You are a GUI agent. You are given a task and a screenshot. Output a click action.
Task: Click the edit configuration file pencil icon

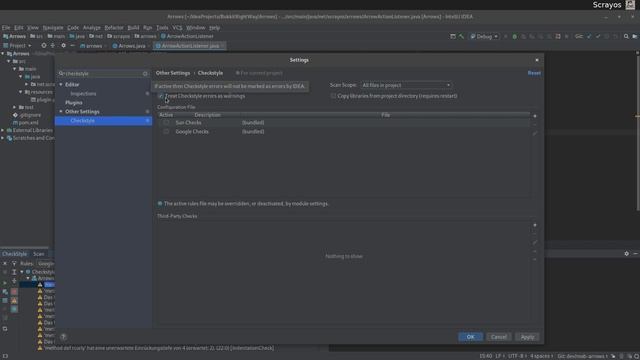click(x=535, y=133)
